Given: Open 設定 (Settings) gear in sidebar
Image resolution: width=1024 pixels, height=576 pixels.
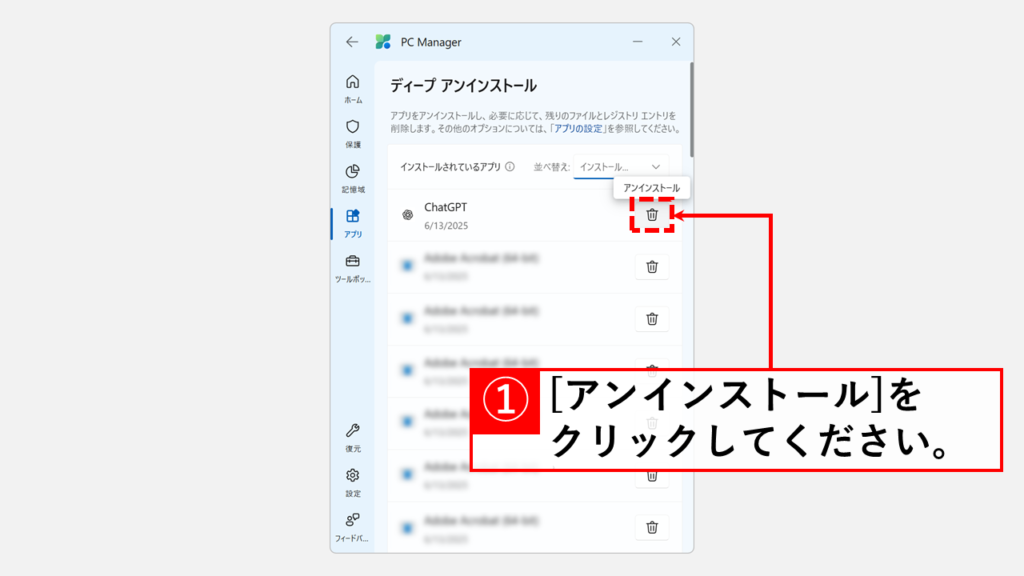Looking at the screenshot, I should pos(353,481).
